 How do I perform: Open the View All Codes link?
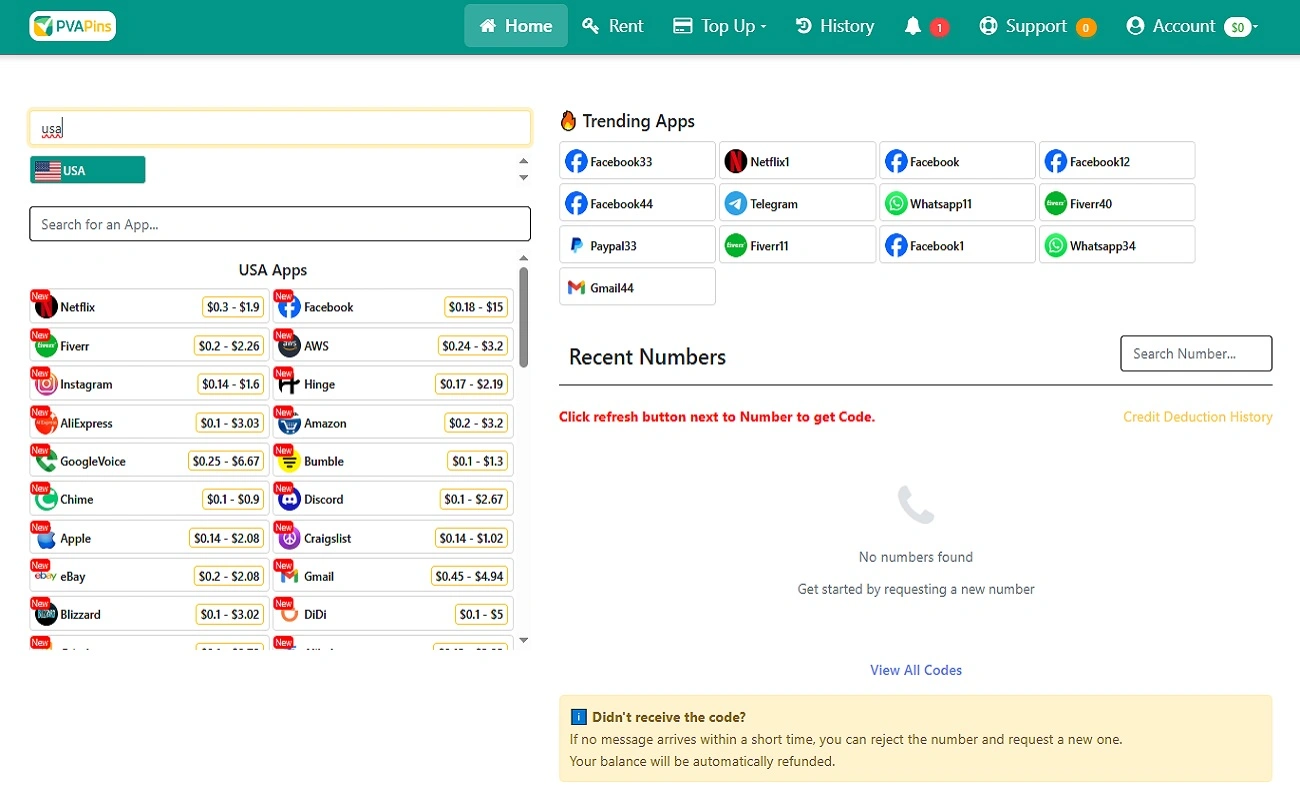[916, 670]
